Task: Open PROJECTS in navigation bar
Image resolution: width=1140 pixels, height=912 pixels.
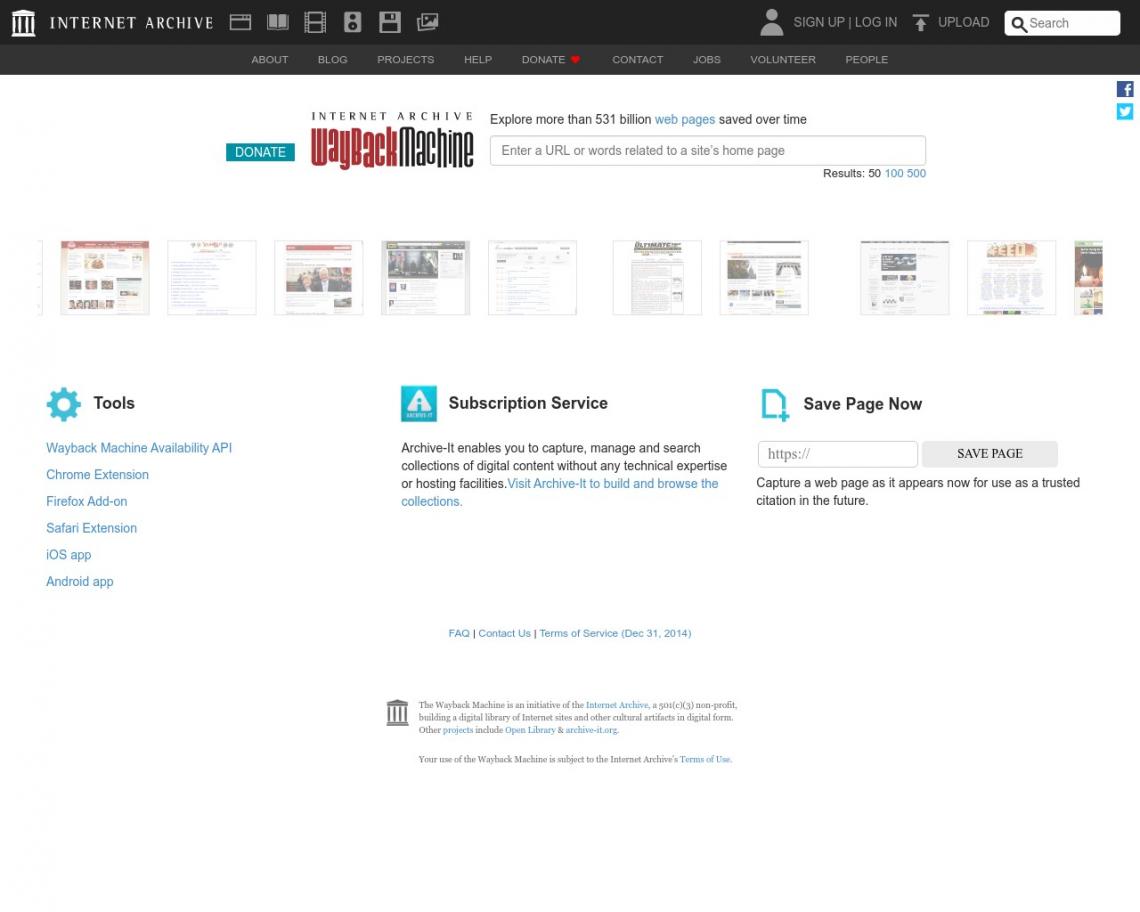Action: 406,60
